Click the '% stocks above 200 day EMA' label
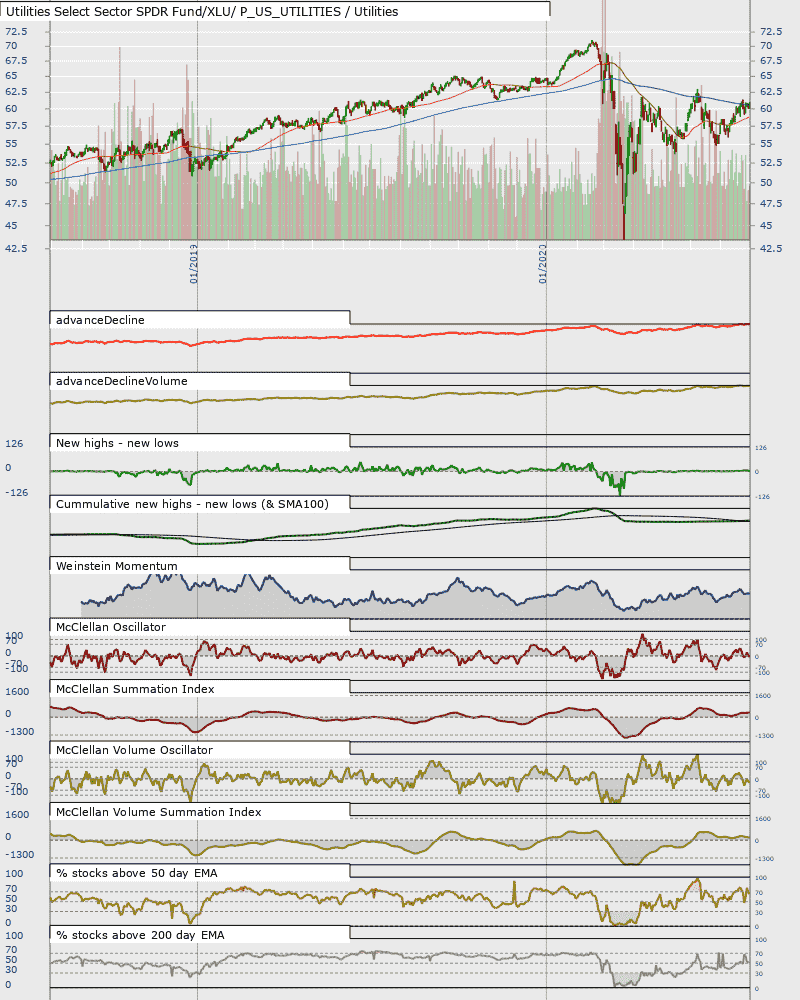This screenshot has height=1000, width=800. [x=140, y=936]
